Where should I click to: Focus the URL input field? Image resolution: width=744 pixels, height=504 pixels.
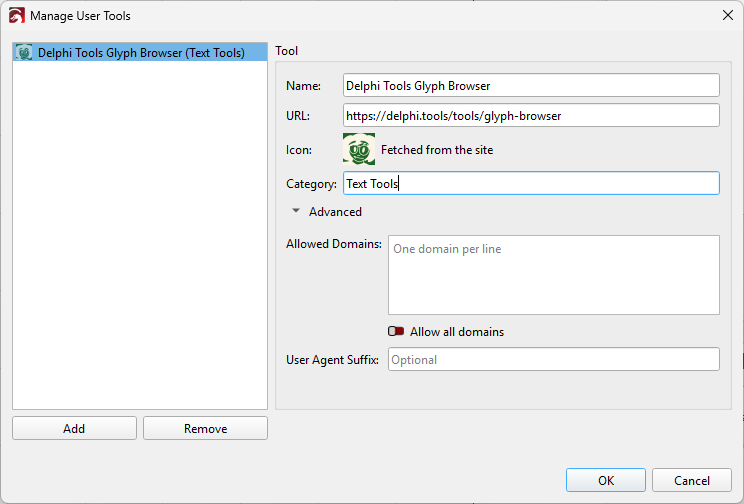pos(531,115)
